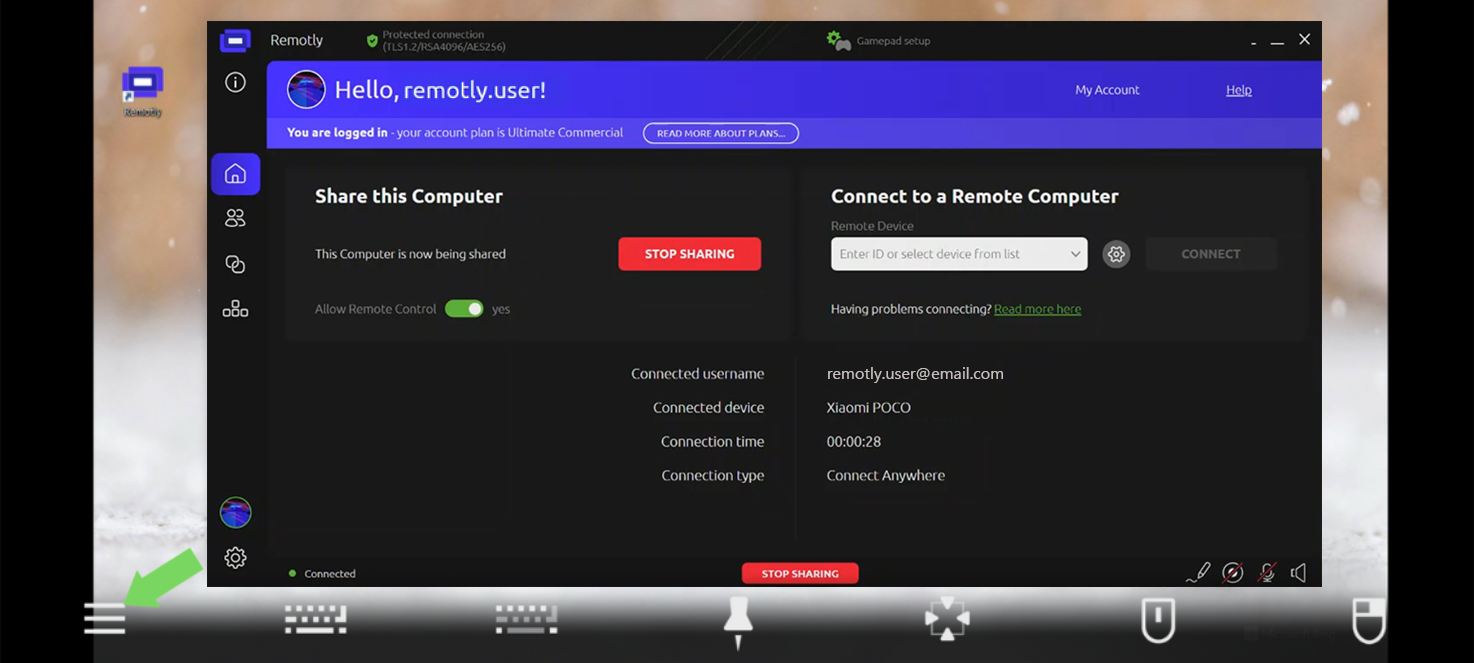
Task: Open My Account
Action: (x=1107, y=89)
